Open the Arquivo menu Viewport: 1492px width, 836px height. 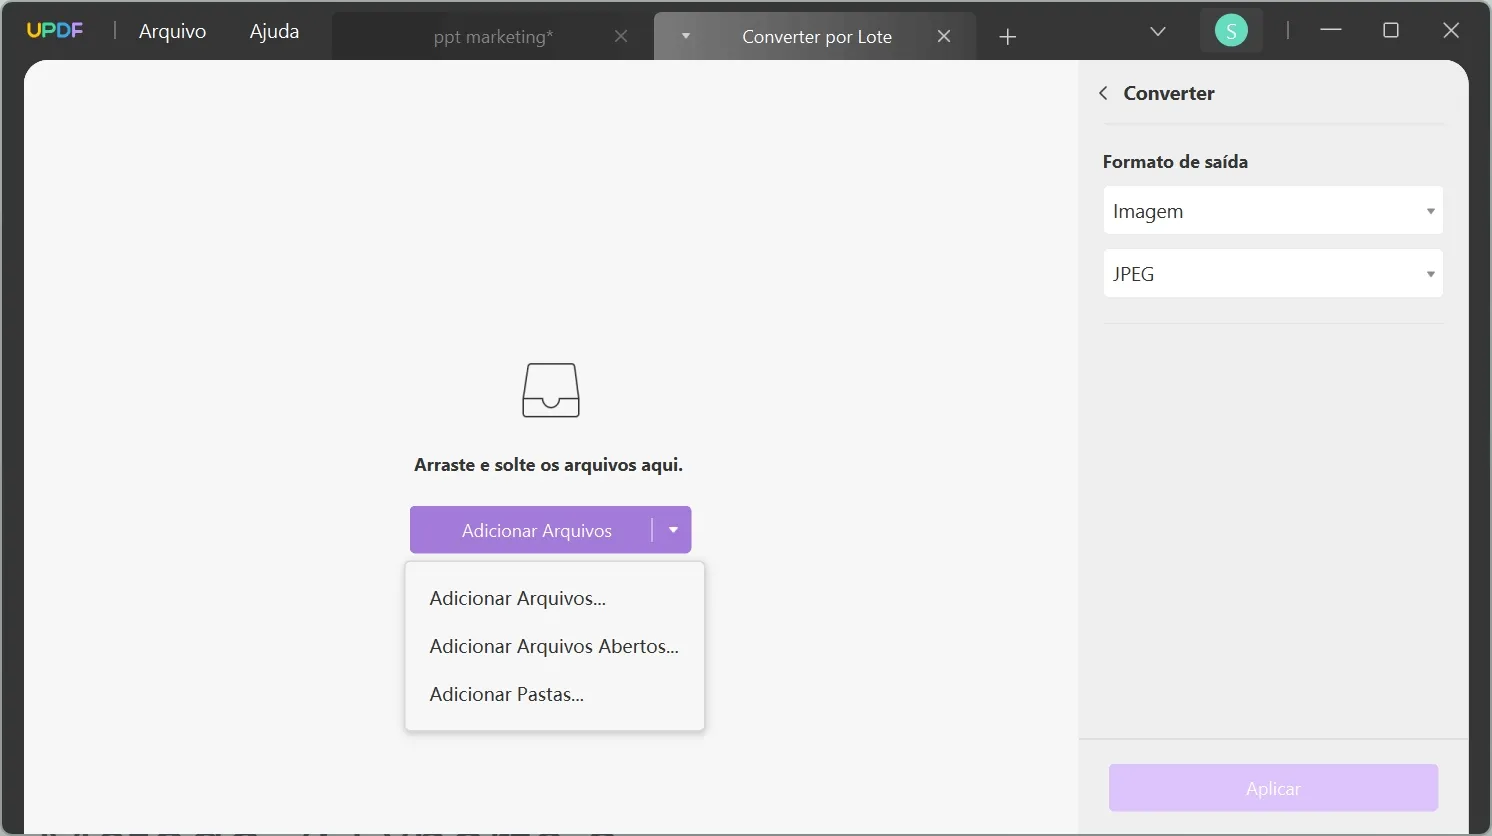[171, 31]
